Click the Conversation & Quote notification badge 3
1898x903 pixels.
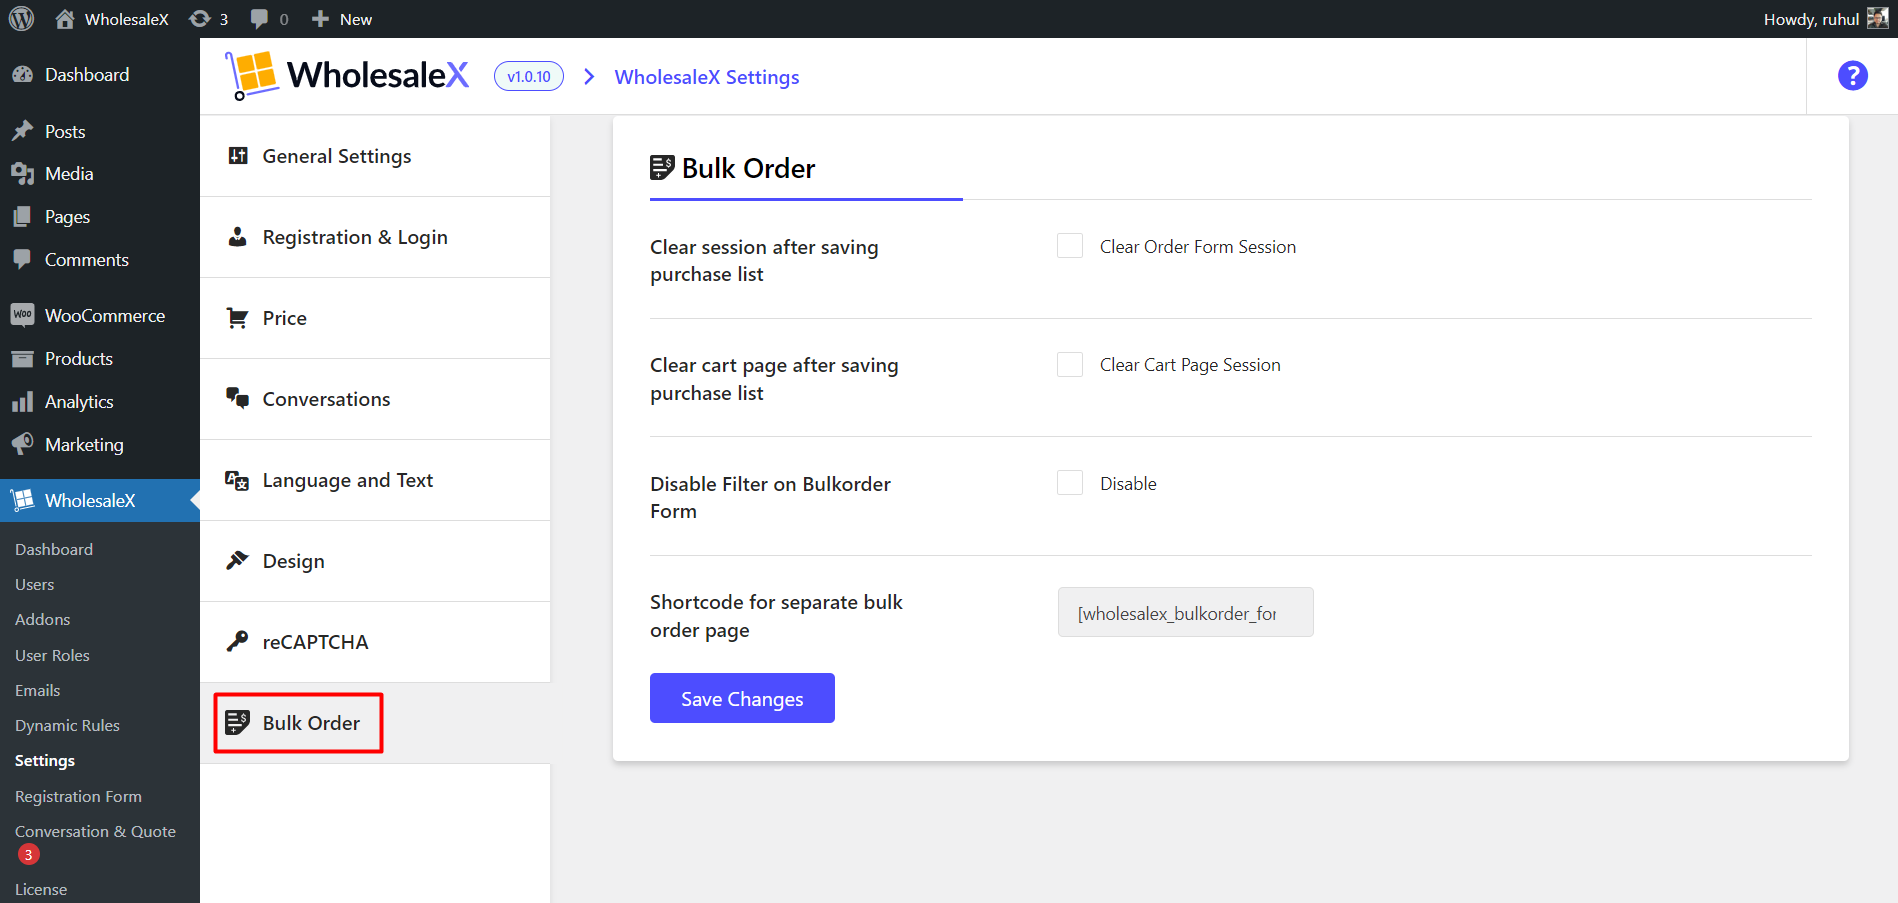point(28,855)
